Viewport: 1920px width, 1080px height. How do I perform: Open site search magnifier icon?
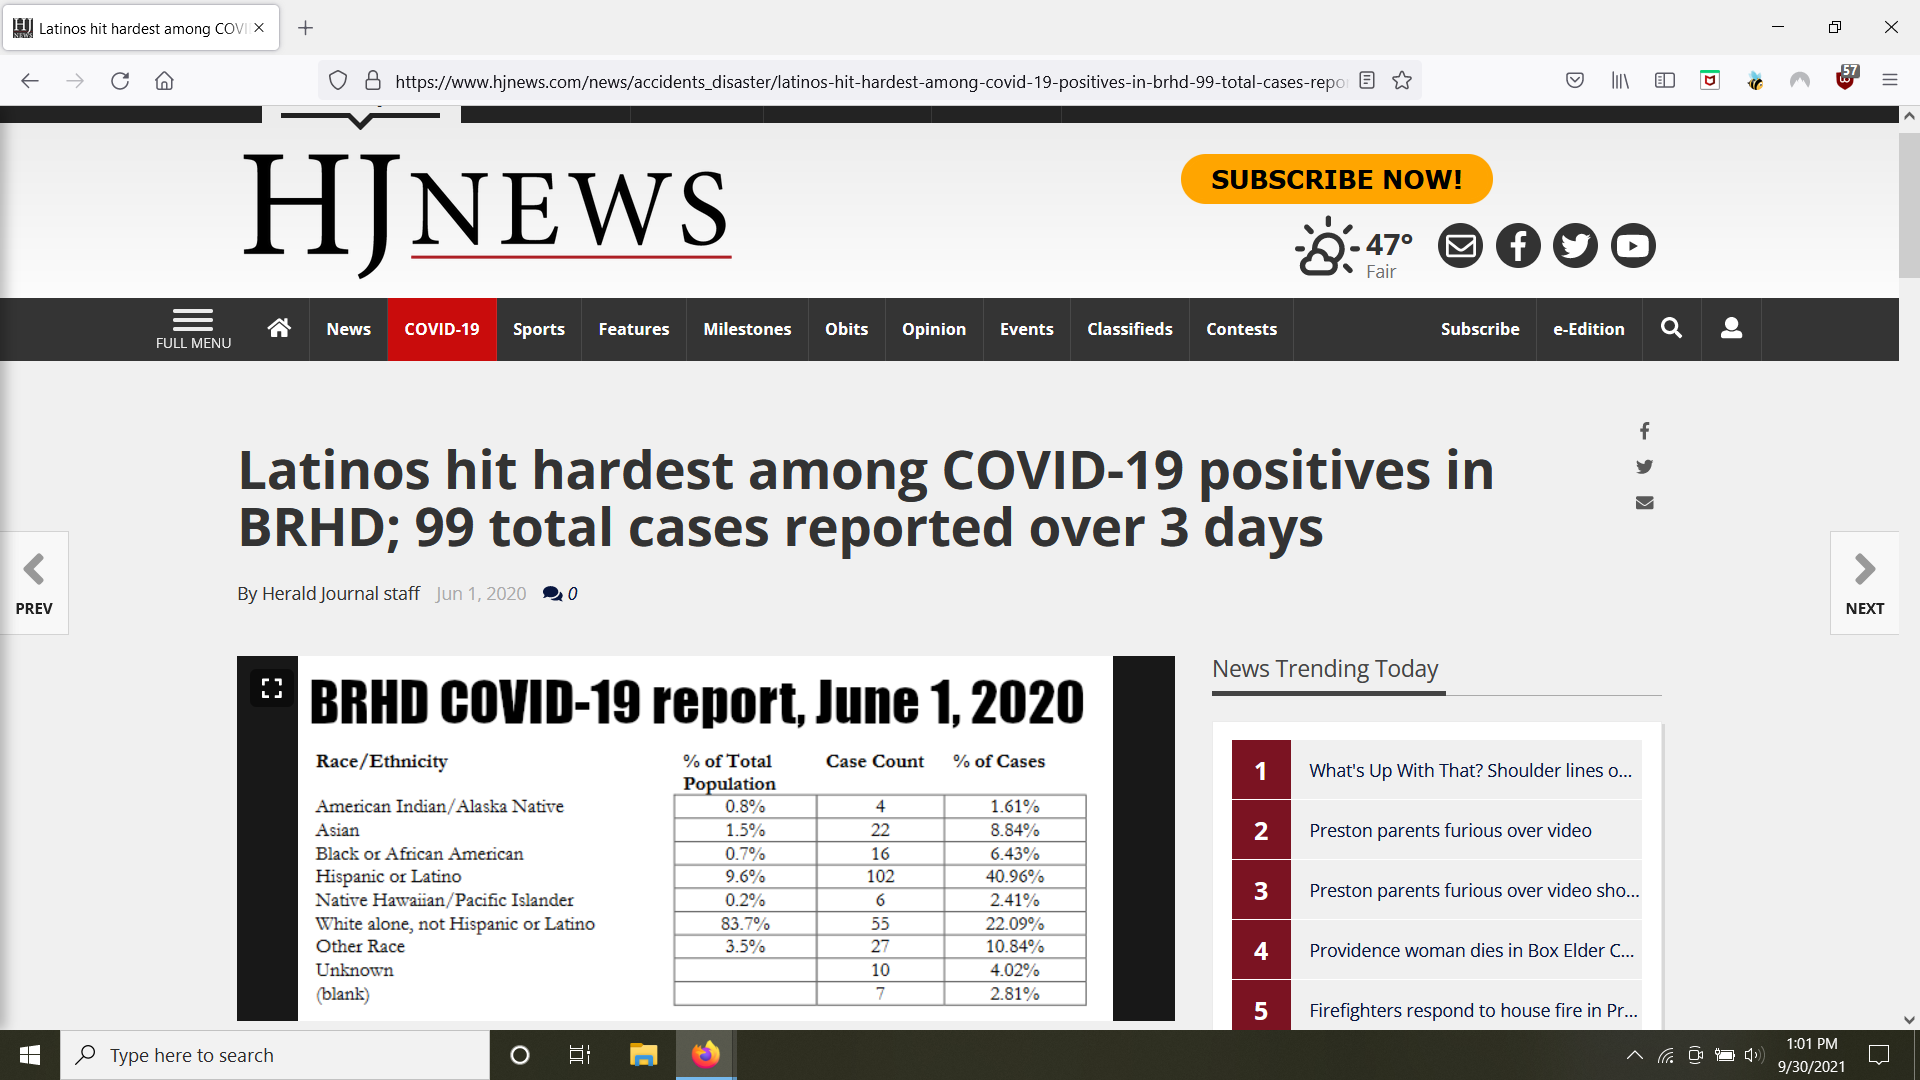(1671, 328)
